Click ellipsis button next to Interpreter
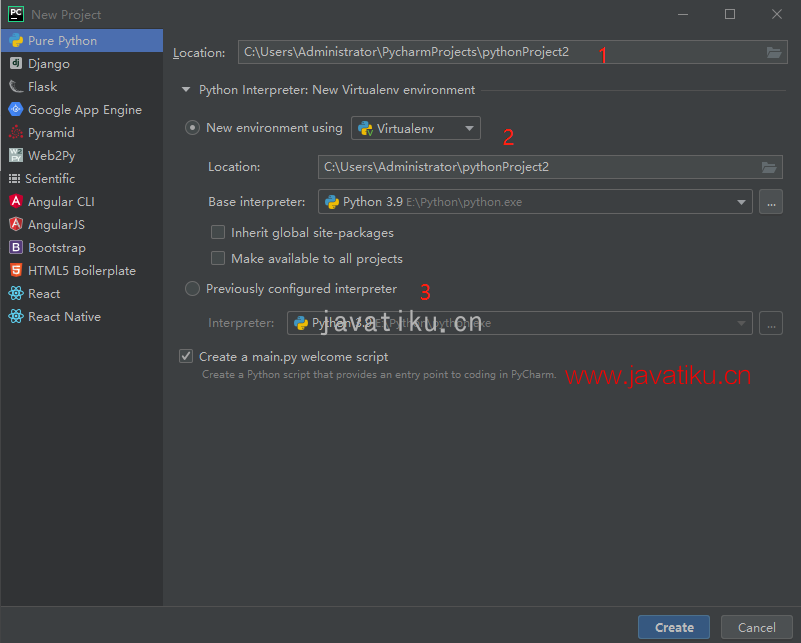 click(771, 323)
